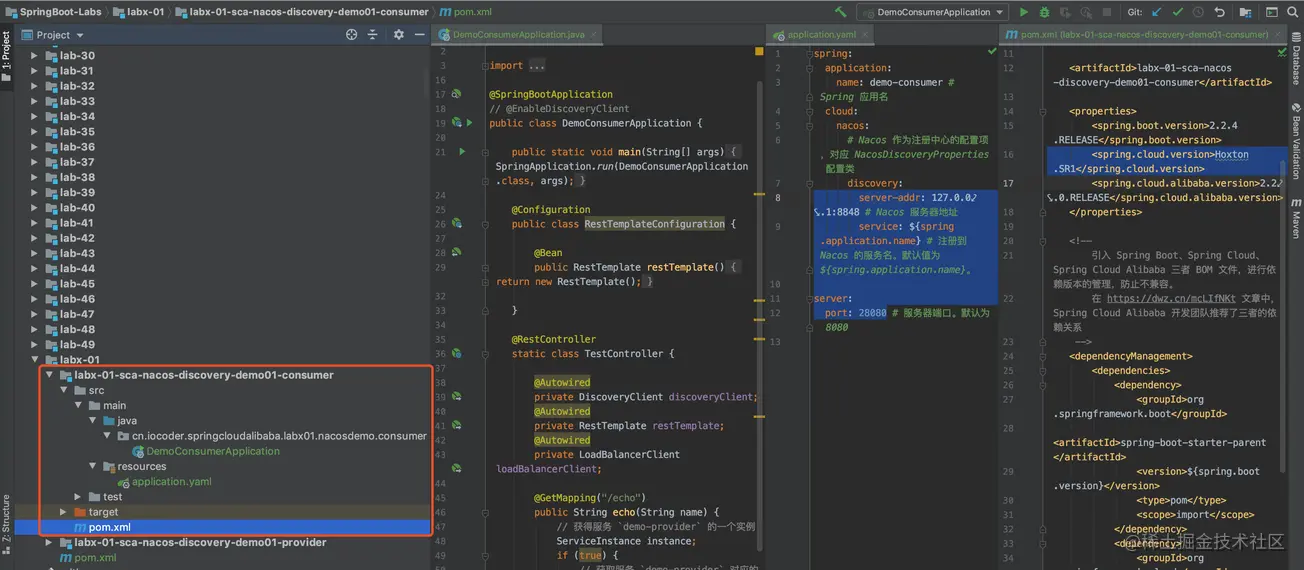Click gutter bean icon beside restTemplate() method
Viewport: 1304px width, 570px height.
(x=456, y=253)
